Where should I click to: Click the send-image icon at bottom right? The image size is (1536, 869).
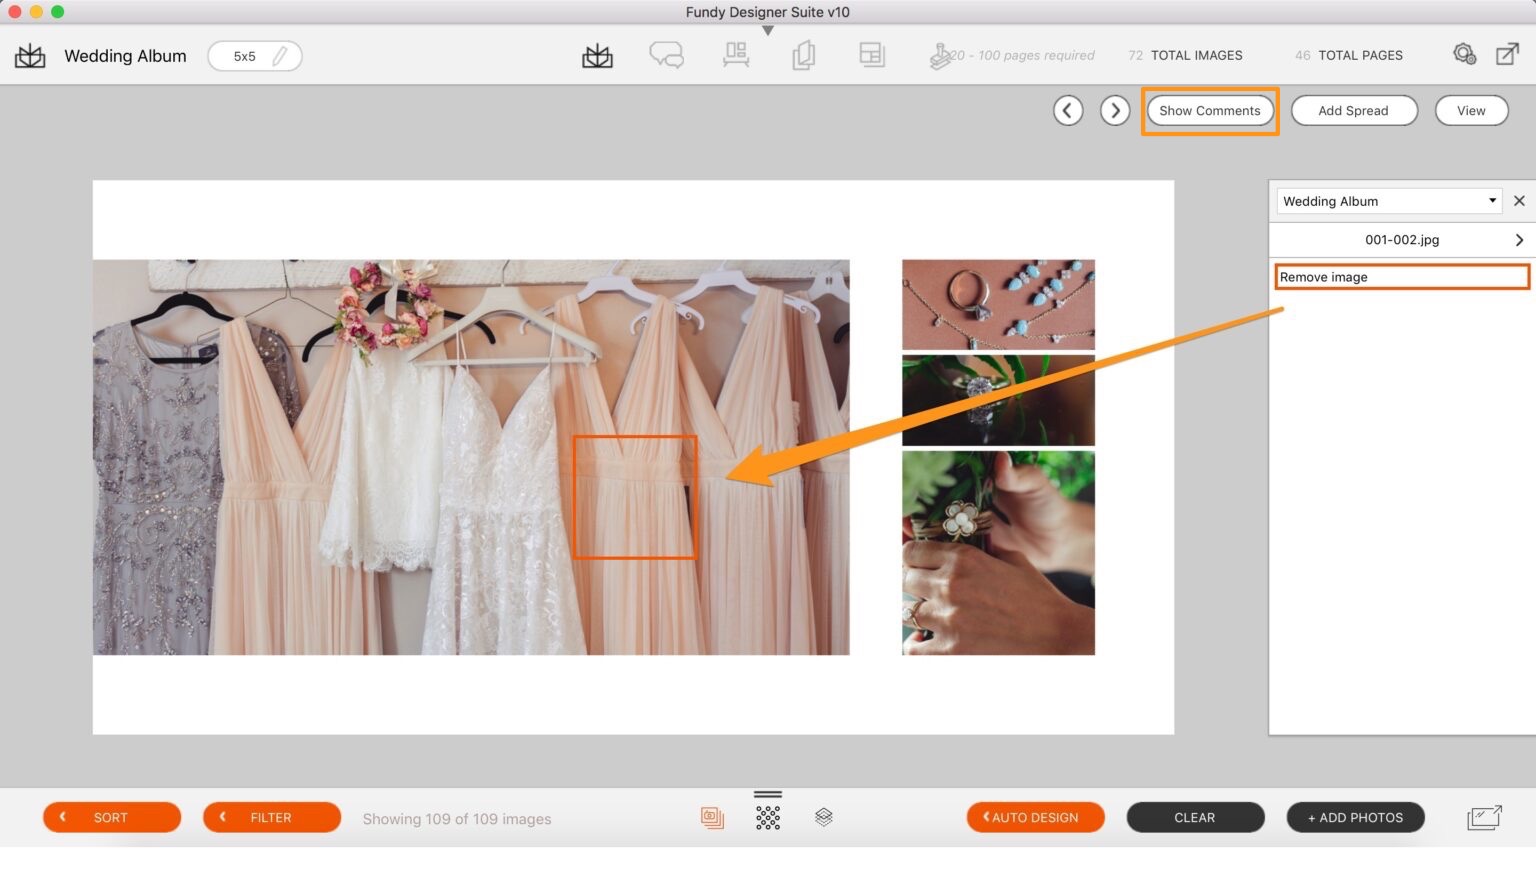tap(1484, 817)
